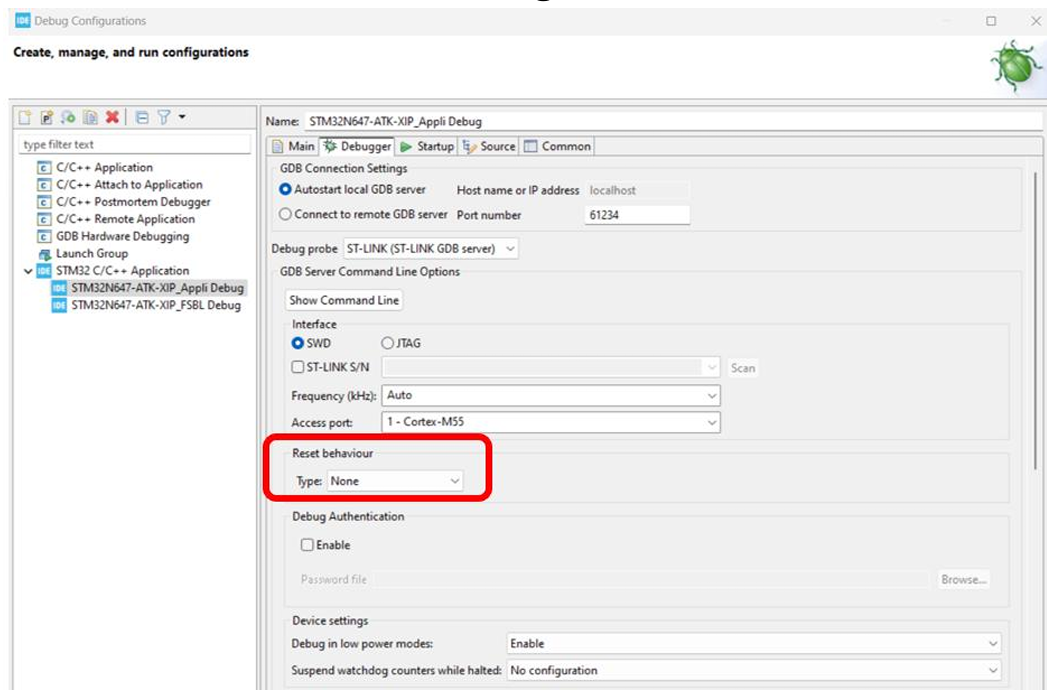Image resolution: width=1051 pixels, height=696 pixels.
Task: Enable the ST-LINK S/N checkbox
Action: pos(298,367)
